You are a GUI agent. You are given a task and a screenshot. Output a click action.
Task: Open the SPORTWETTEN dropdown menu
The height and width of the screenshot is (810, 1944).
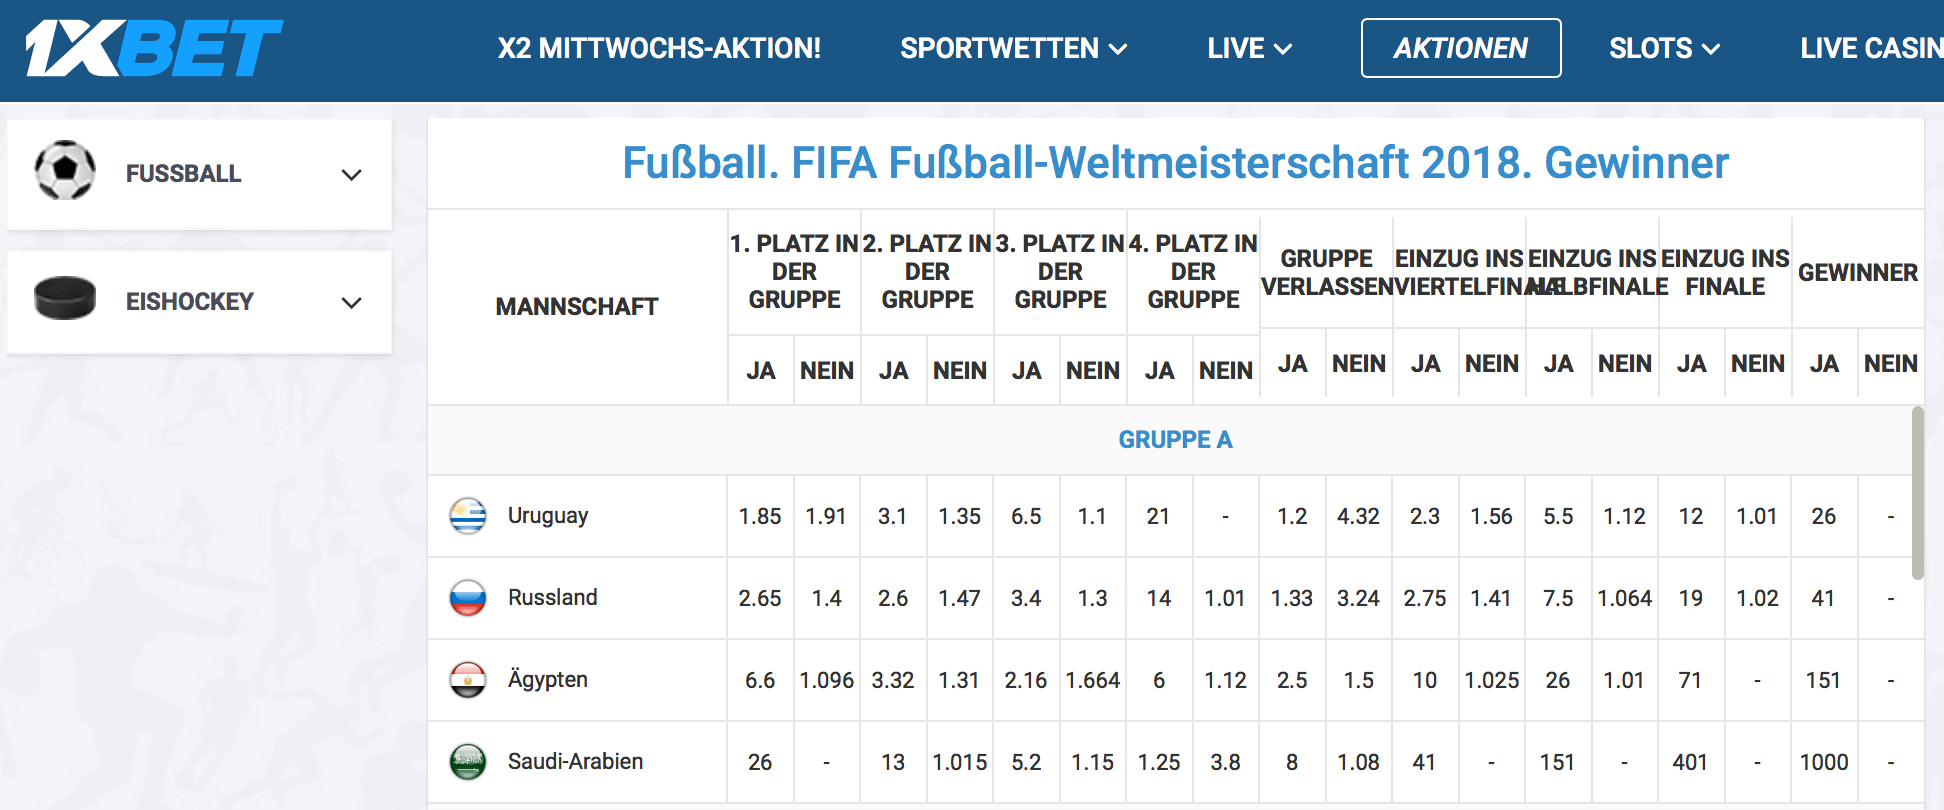click(x=1013, y=48)
